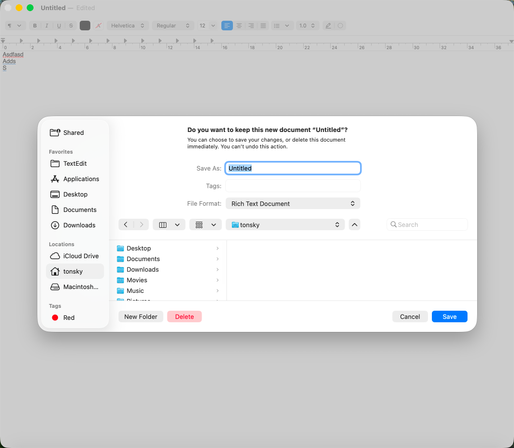Open the tonsky location pop-up menu

(x=285, y=225)
